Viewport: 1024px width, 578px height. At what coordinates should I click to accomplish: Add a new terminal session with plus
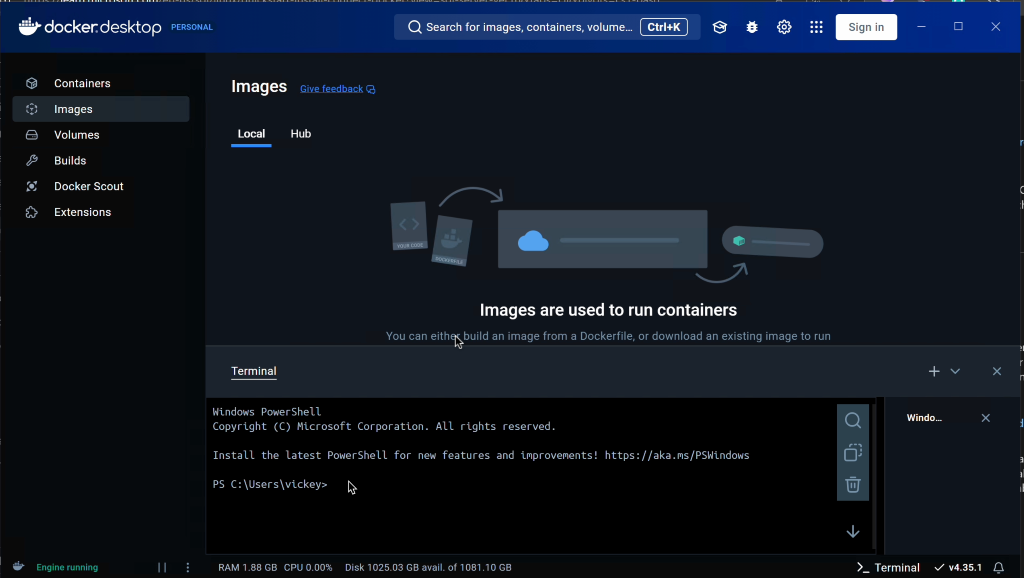tap(934, 371)
